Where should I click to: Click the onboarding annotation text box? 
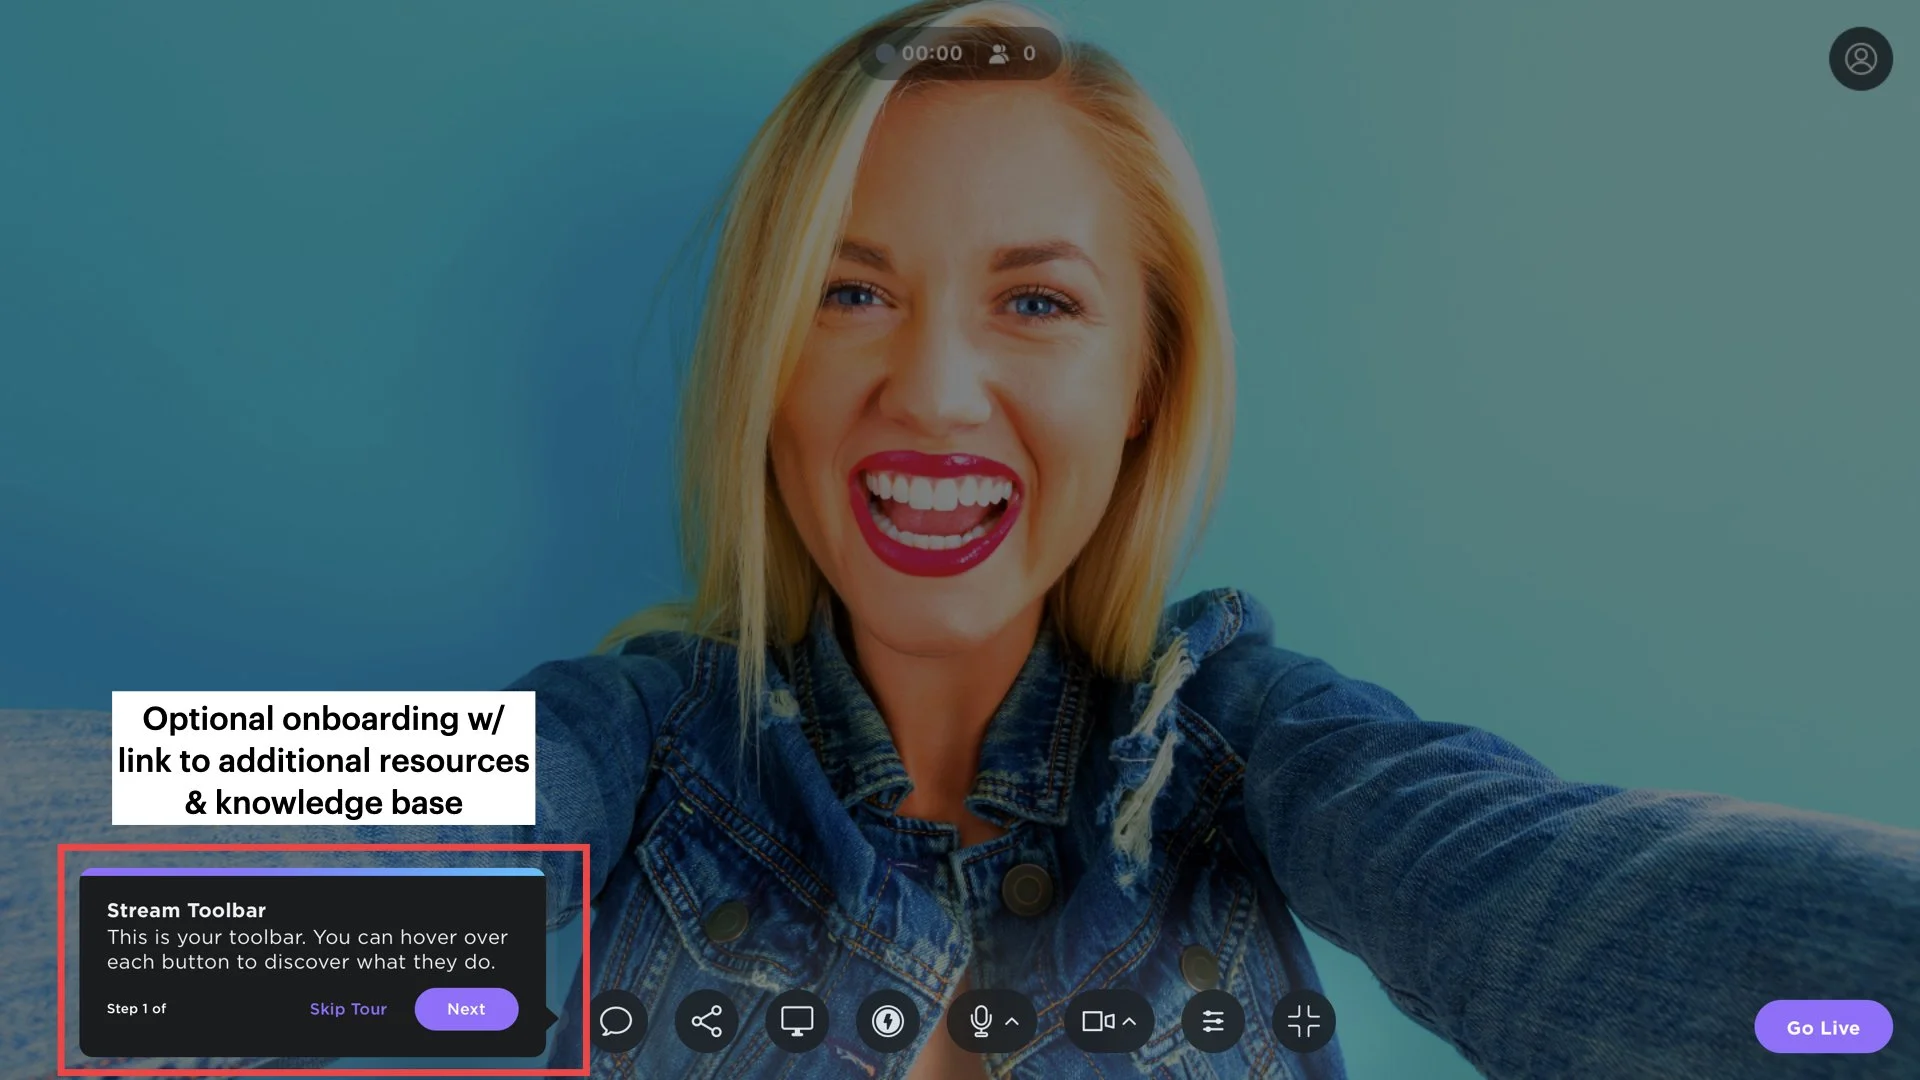323,759
